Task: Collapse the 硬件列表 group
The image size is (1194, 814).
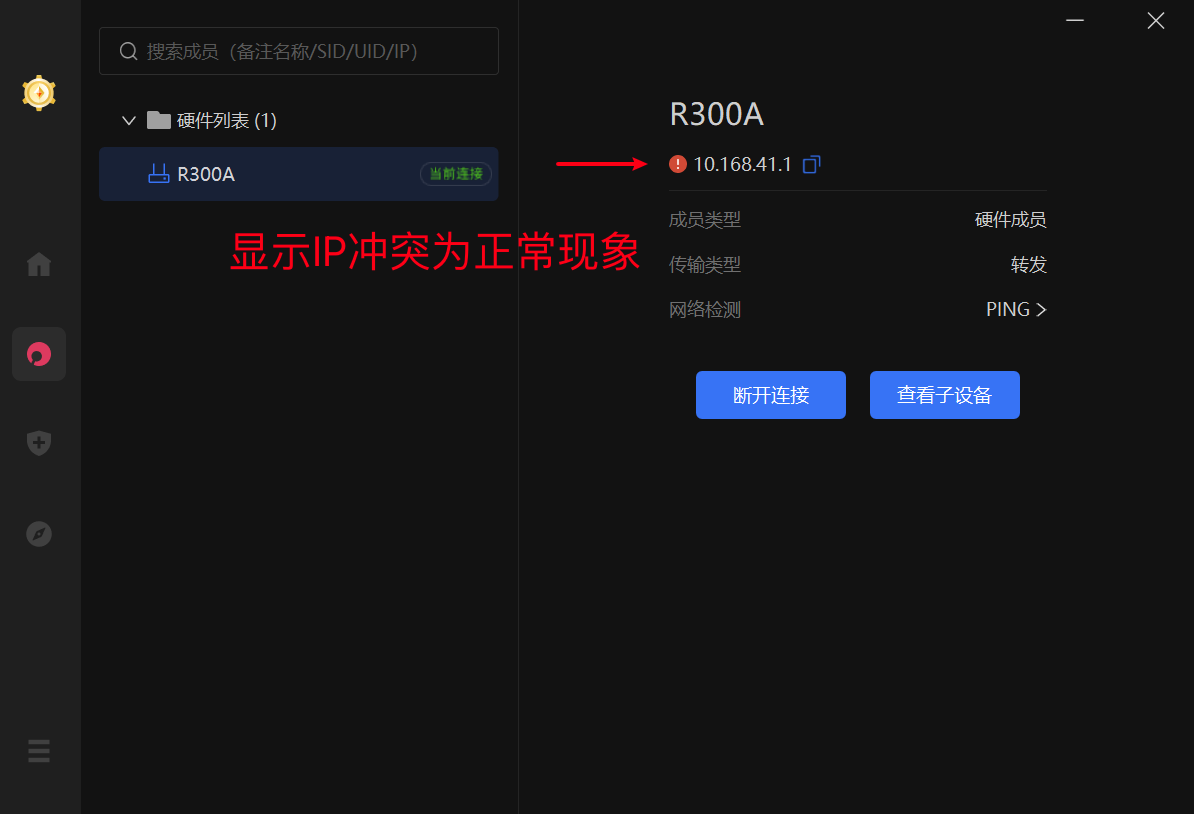Action: (x=128, y=119)
